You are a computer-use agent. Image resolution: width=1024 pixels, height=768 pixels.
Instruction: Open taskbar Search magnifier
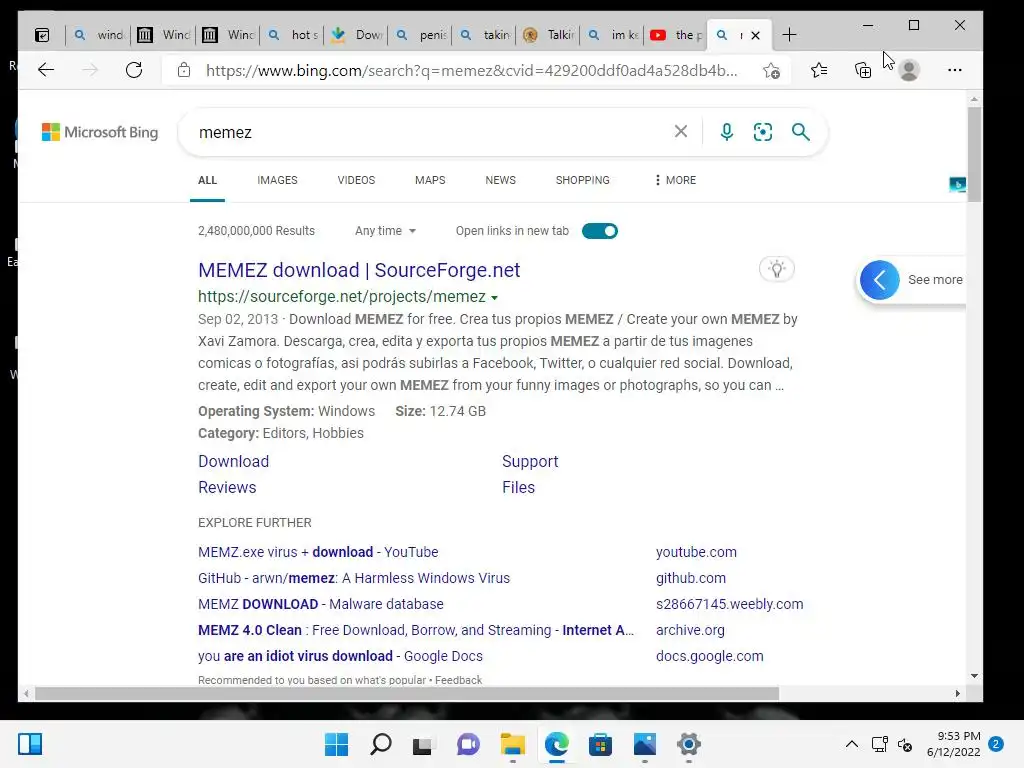(x=381, y=744)
